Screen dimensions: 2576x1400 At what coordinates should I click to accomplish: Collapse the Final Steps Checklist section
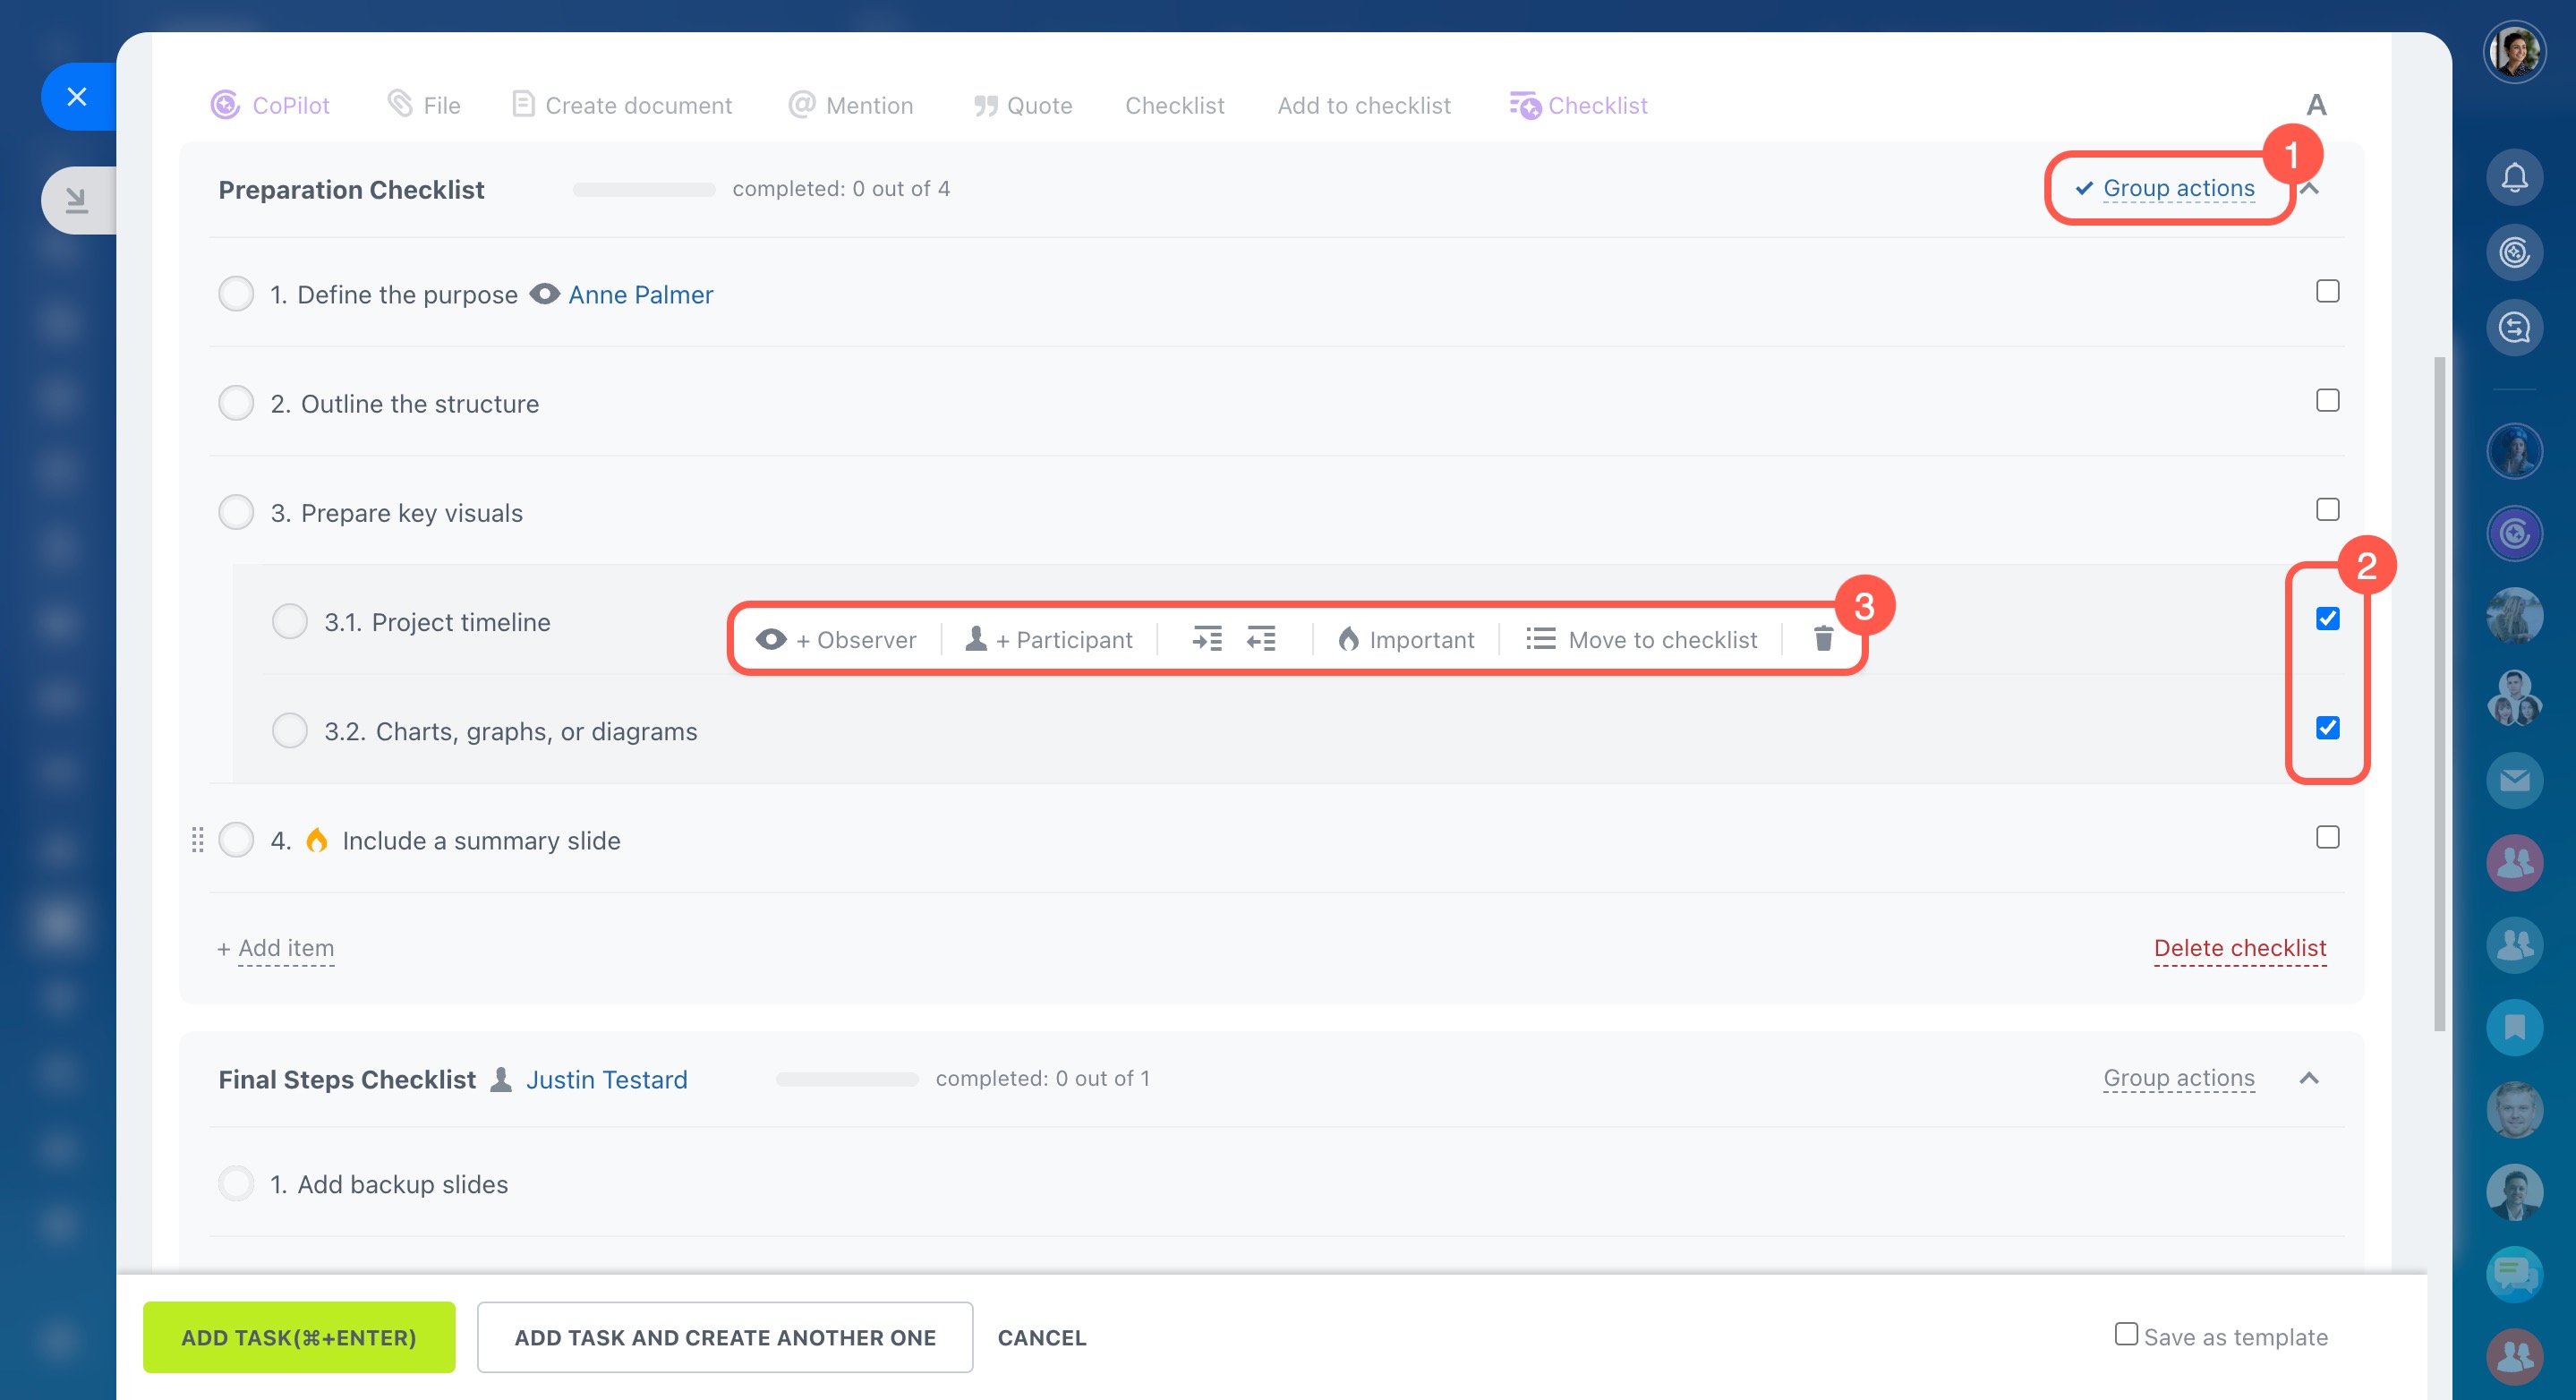coord(2308,1078)
